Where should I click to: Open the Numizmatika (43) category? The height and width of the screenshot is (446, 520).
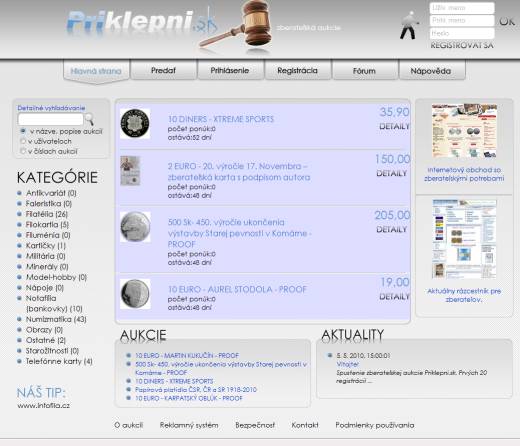(x=56, y=319)
